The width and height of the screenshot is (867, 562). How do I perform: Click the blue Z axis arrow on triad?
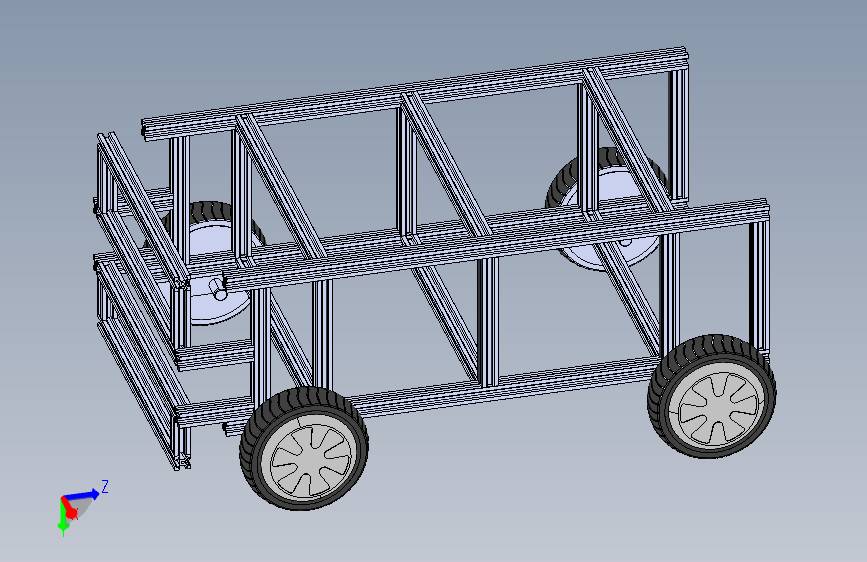pyautogui.click(x=82, y=495)
